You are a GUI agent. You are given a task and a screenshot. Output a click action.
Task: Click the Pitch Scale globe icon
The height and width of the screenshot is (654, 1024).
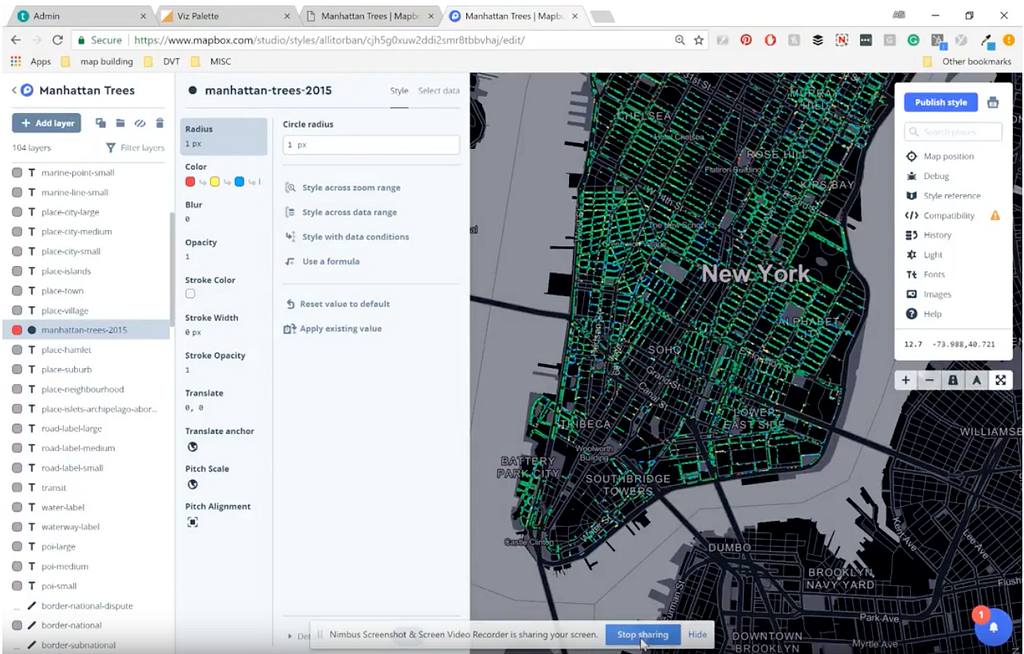click(193, 485)
